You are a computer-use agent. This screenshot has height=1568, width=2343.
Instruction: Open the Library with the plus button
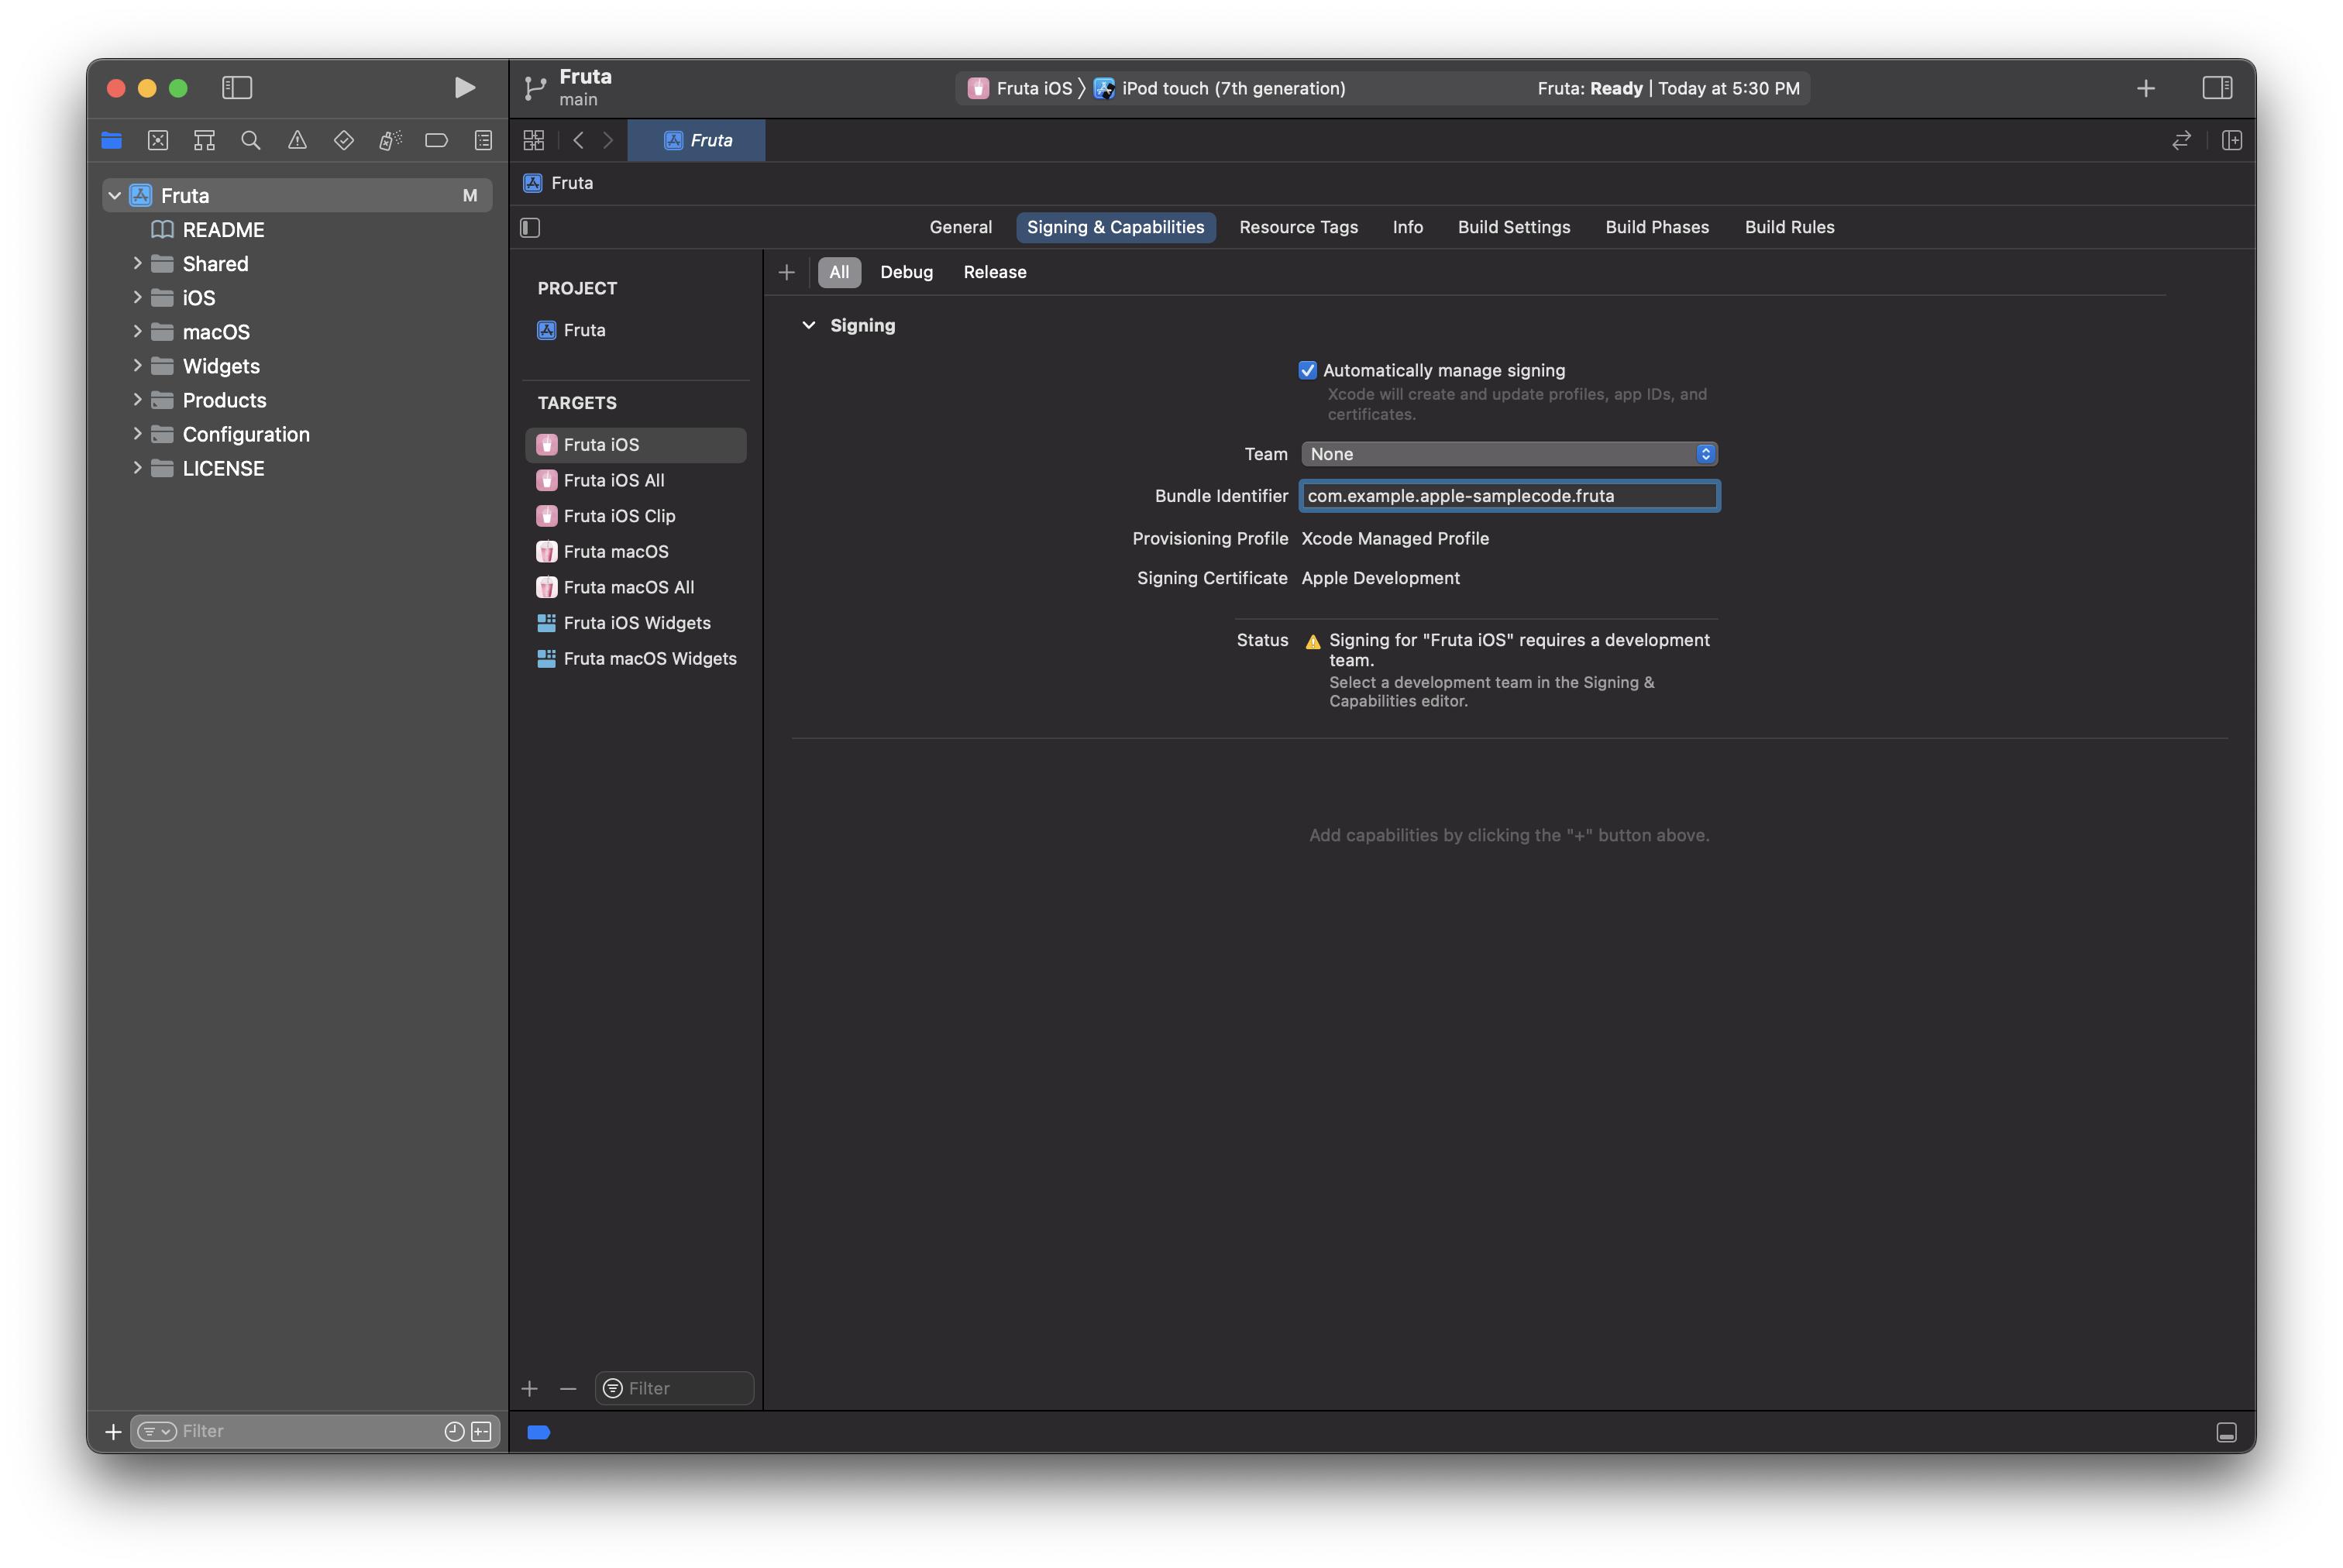2145,88
